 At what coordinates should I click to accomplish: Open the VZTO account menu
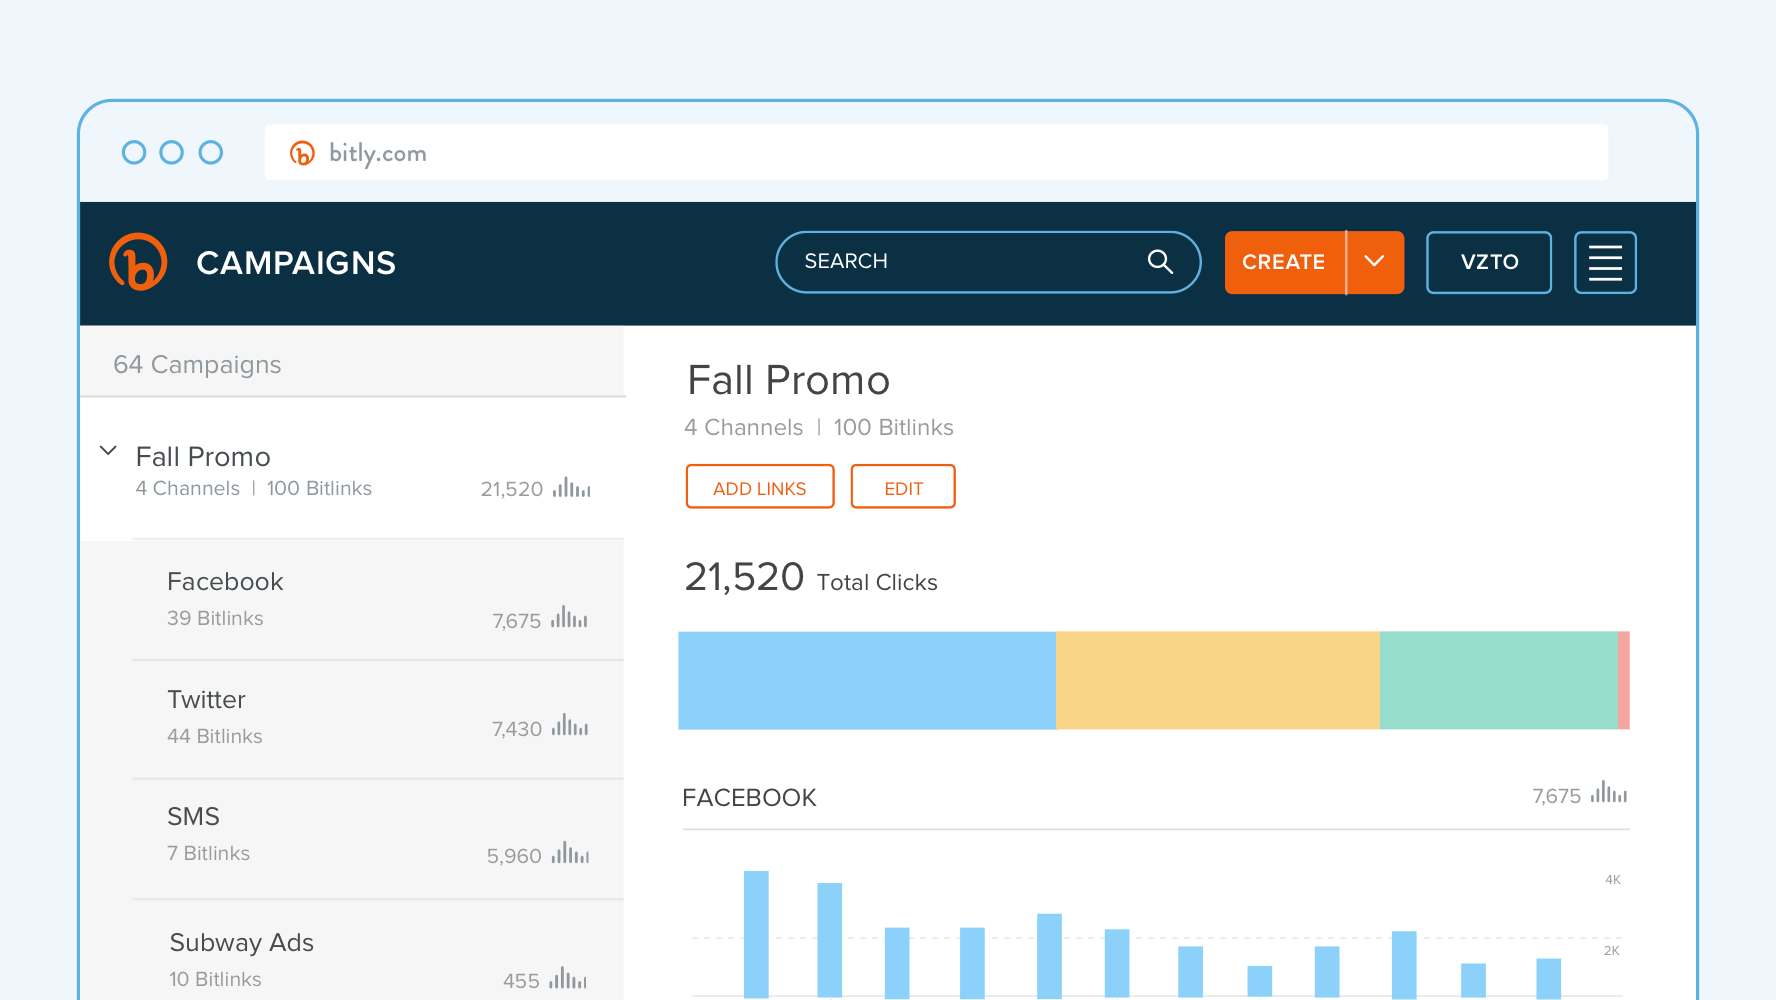pyautogui.click(x=1488, y=262)
